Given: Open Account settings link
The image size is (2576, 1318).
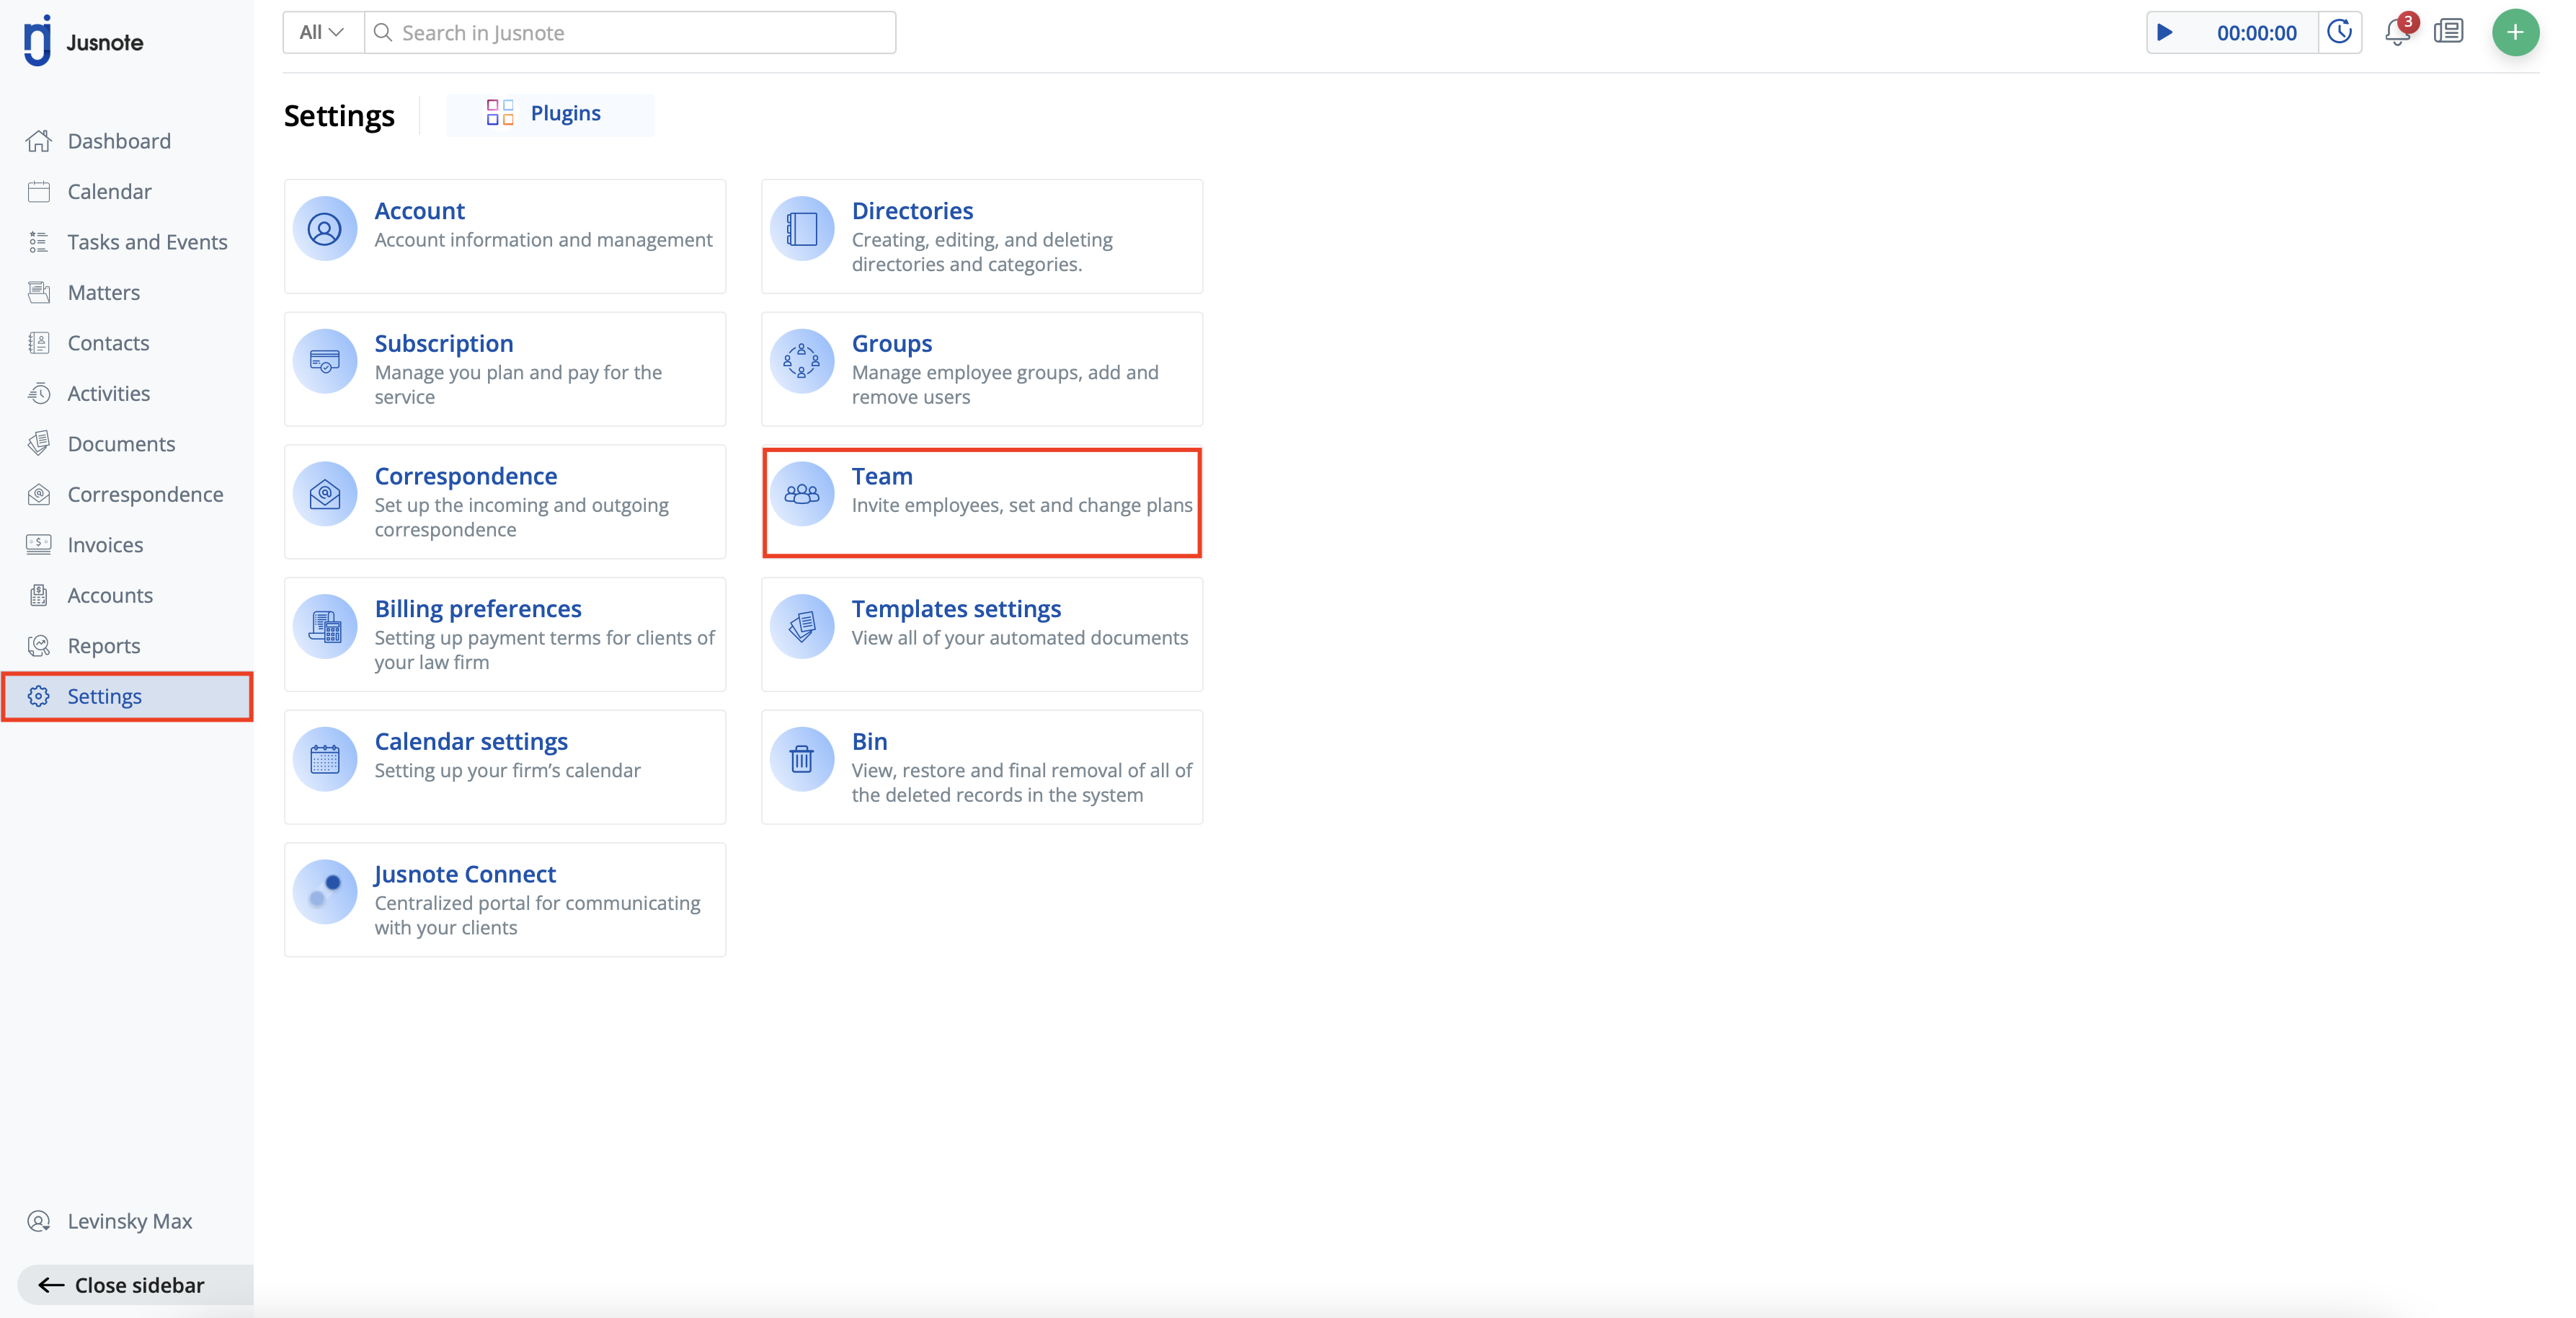Looking at the screenshot, I should click(419, 211).
